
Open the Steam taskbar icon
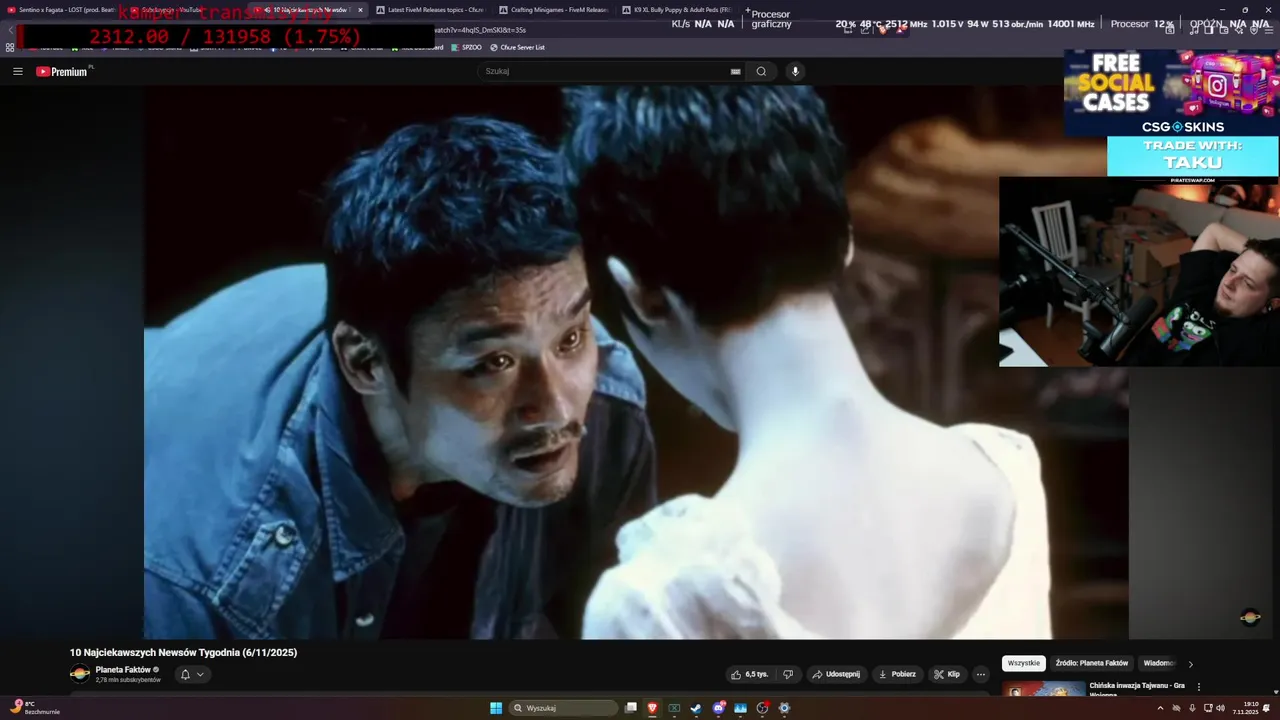[696, 708]
